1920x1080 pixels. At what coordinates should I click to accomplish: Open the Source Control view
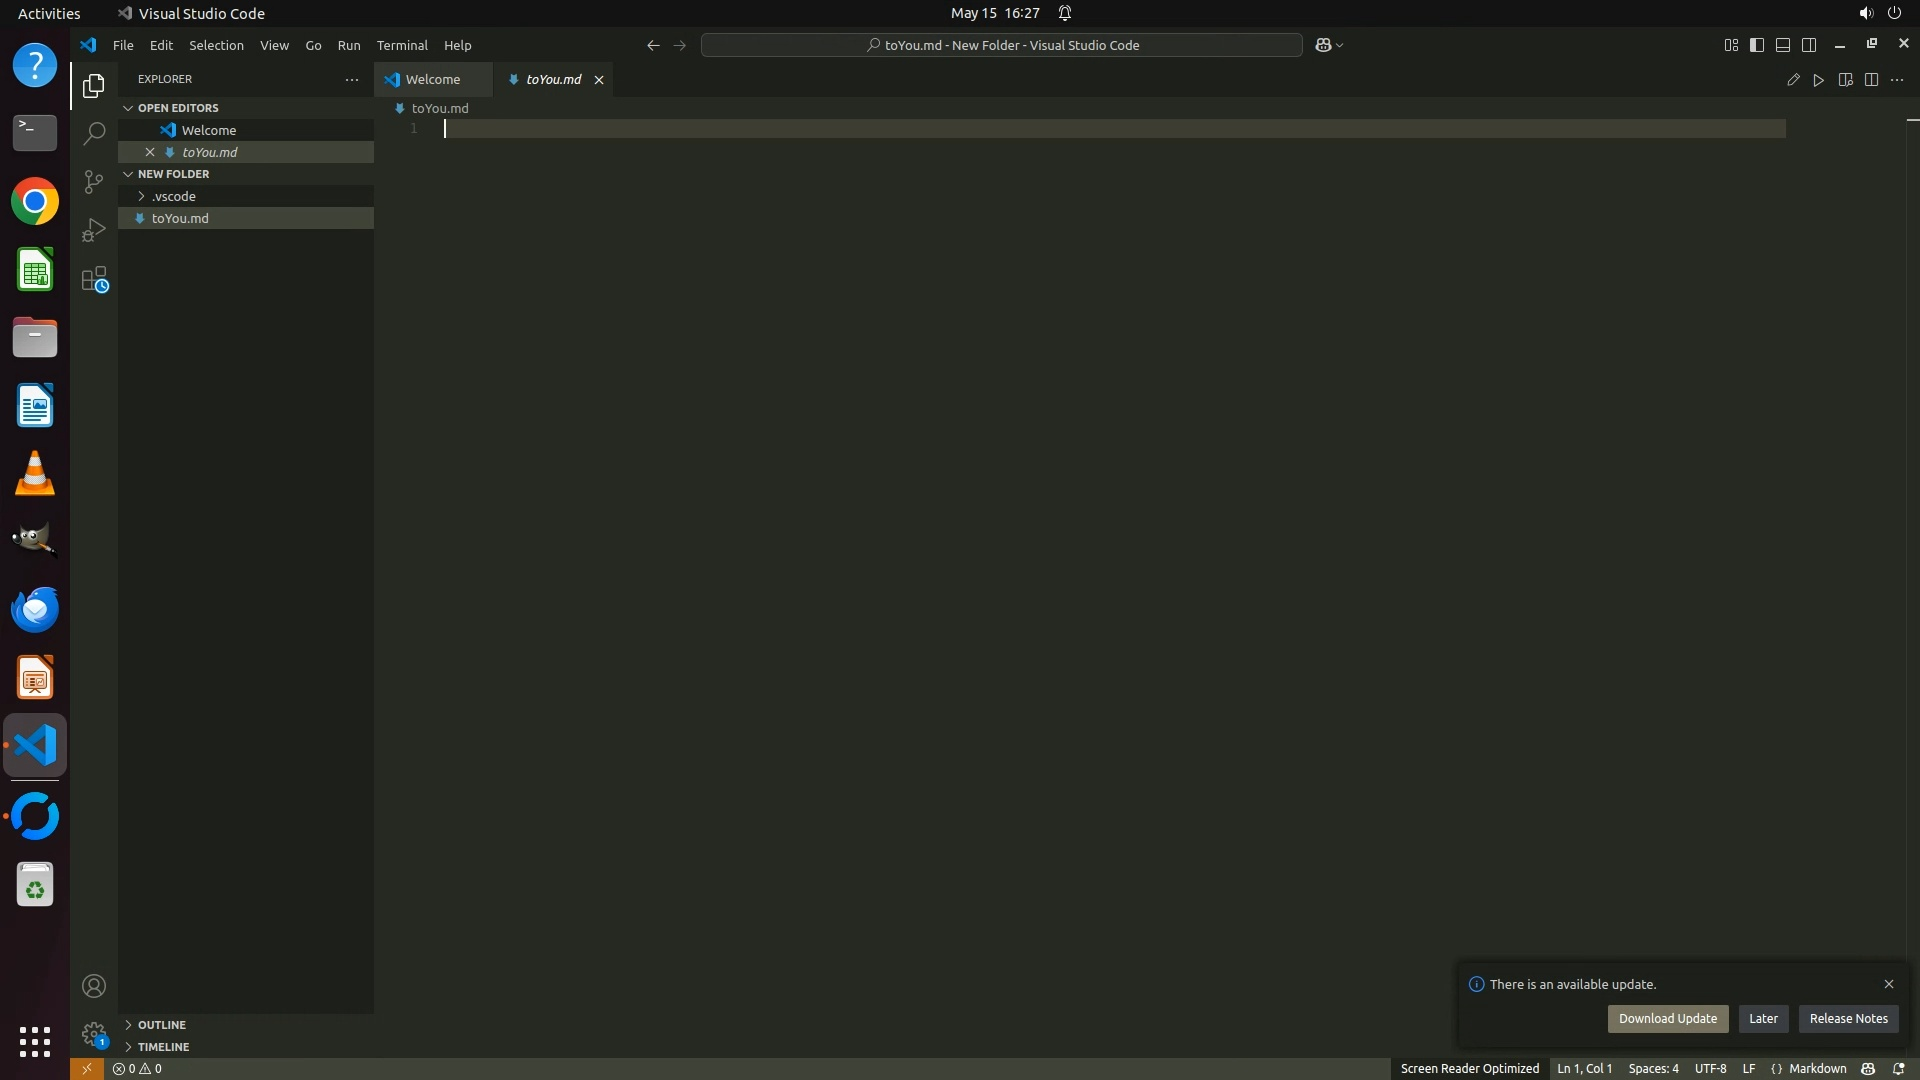pyautogui.click(x=93, y=181)
